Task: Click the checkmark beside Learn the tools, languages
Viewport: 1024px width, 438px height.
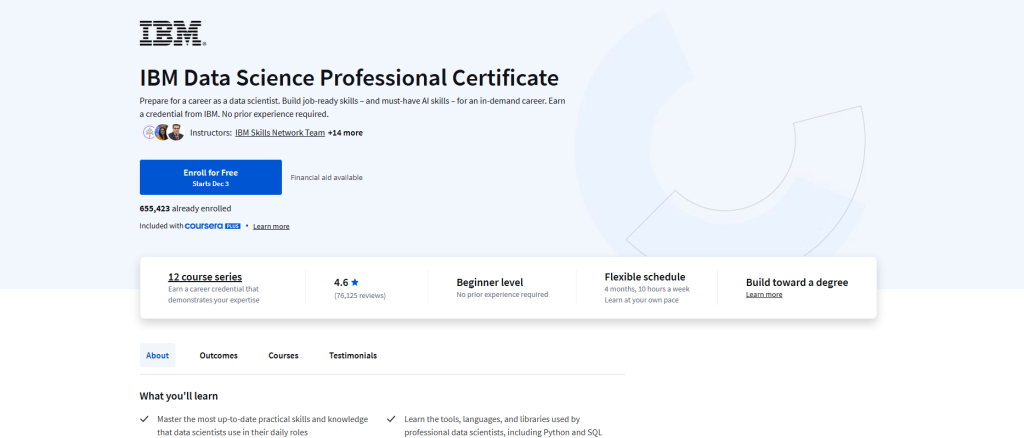Action: (391, 419)
